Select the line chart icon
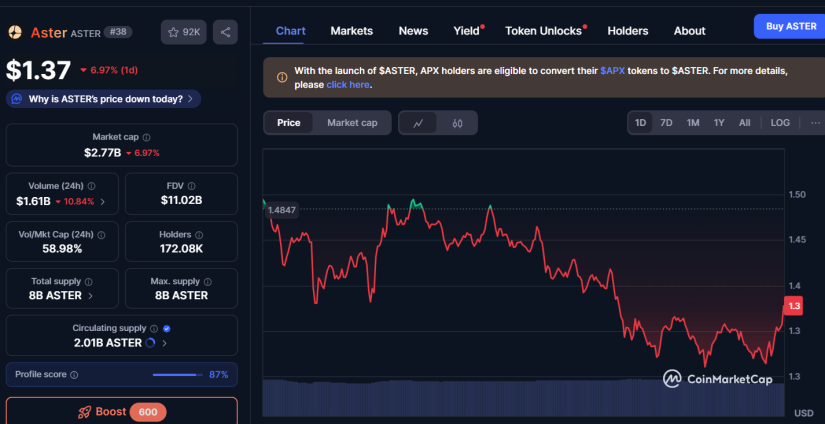825x424 pixels. click(x=418, y=123)
